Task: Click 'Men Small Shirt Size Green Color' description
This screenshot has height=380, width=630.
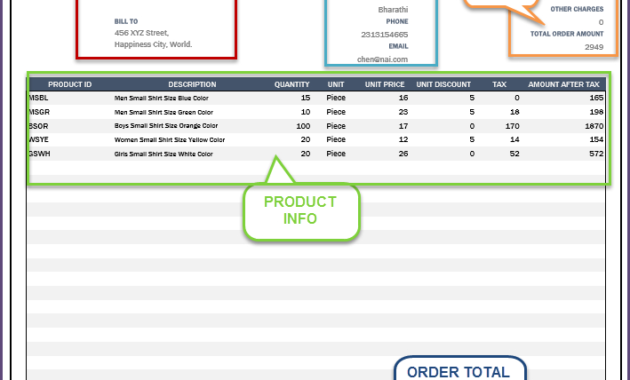Action: 164,112
